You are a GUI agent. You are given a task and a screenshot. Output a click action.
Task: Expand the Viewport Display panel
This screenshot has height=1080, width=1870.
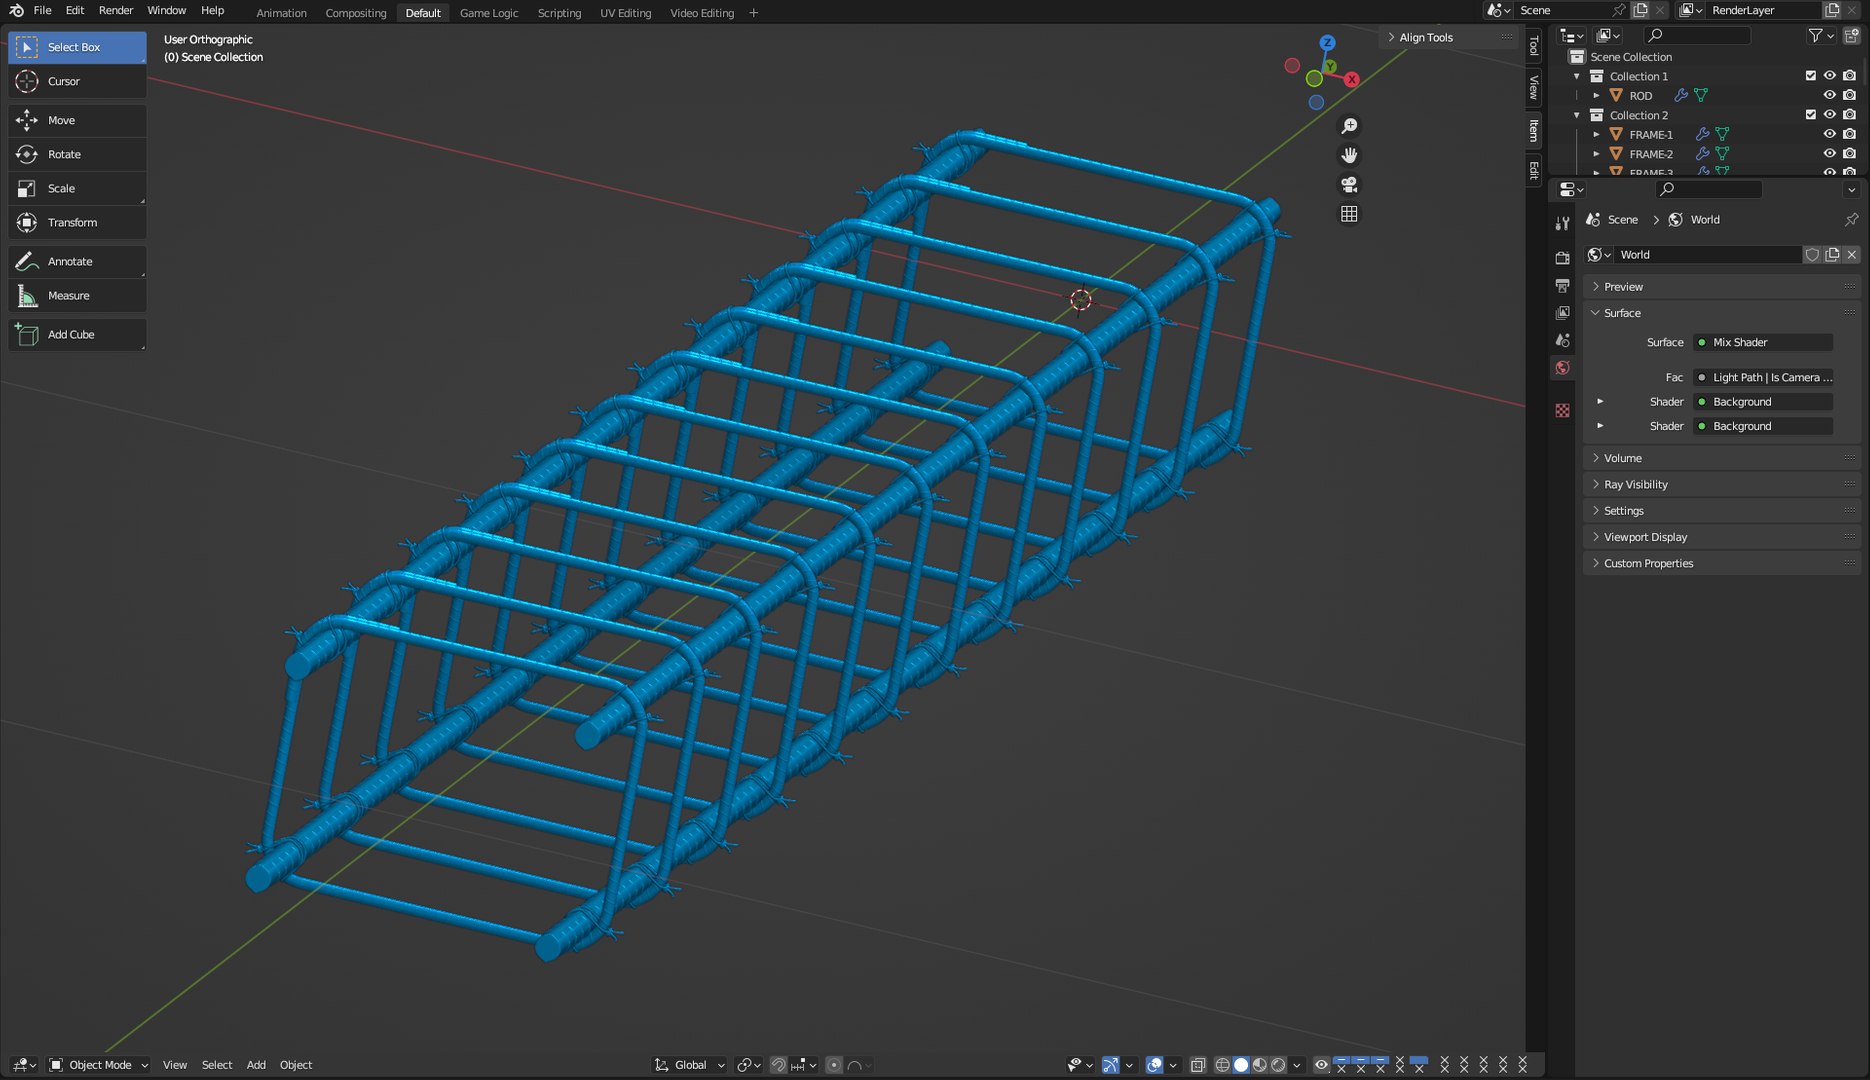point(1722,537)
